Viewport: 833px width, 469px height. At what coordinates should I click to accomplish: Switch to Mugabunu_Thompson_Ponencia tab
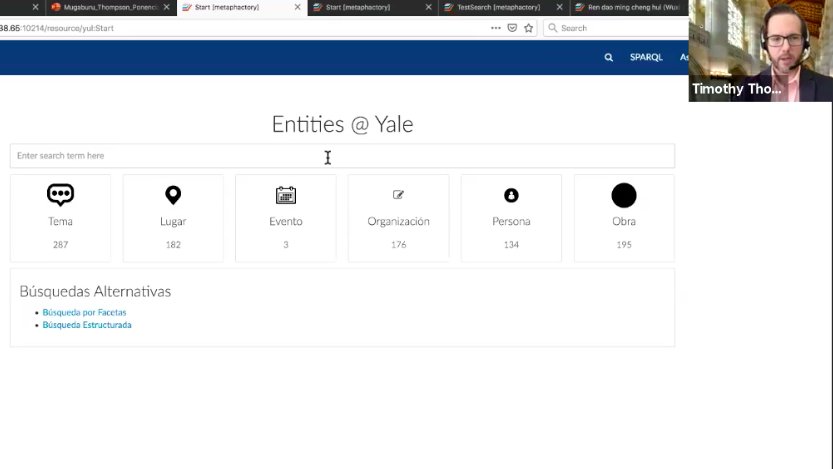point(110,7)
